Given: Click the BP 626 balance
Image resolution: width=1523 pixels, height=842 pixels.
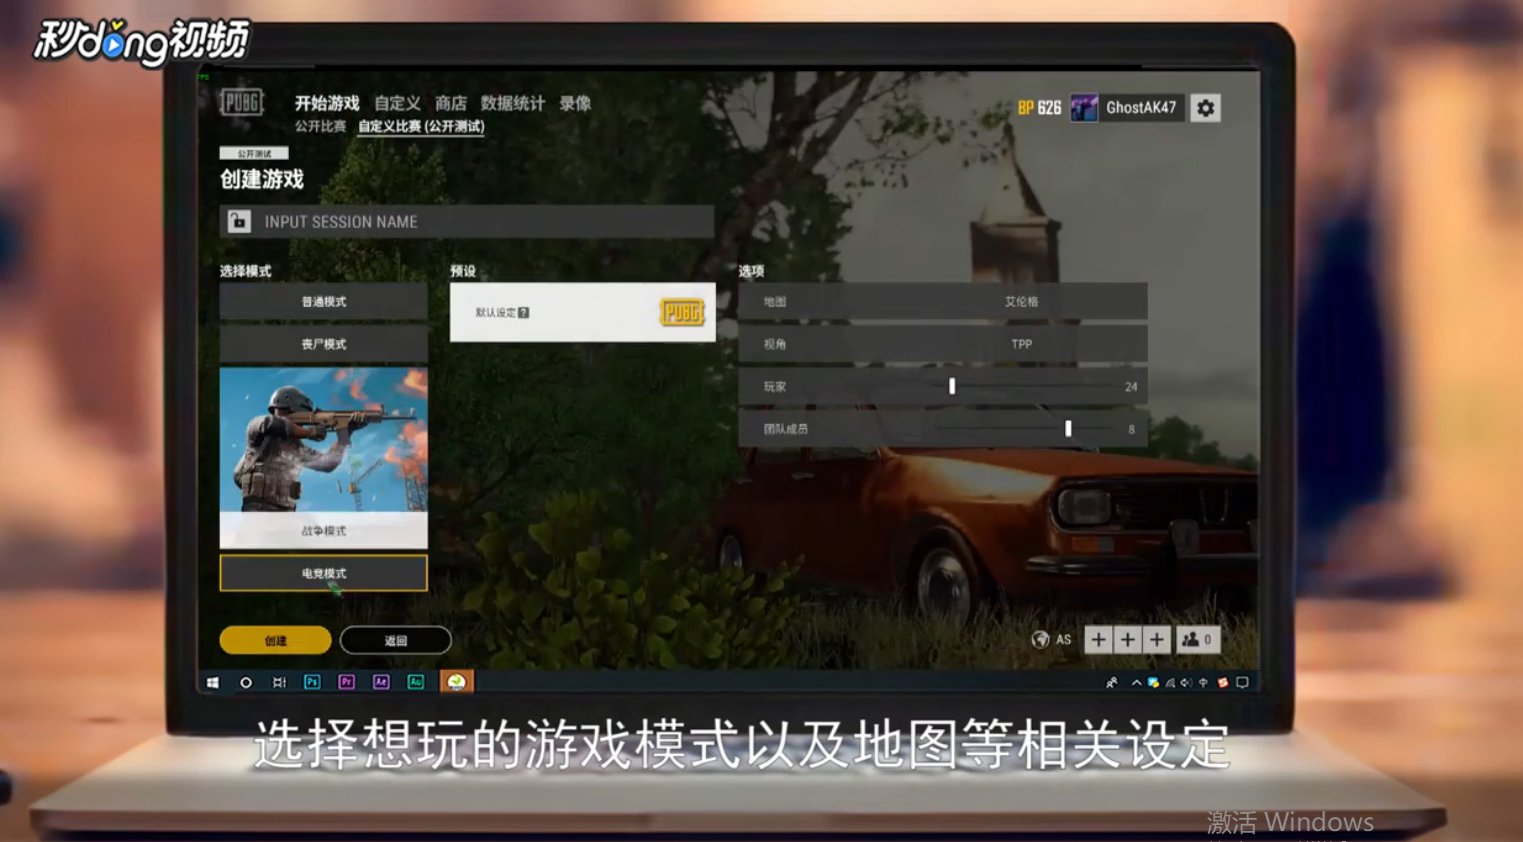Looking at the screenshot, I should [x=1039, y=107].
